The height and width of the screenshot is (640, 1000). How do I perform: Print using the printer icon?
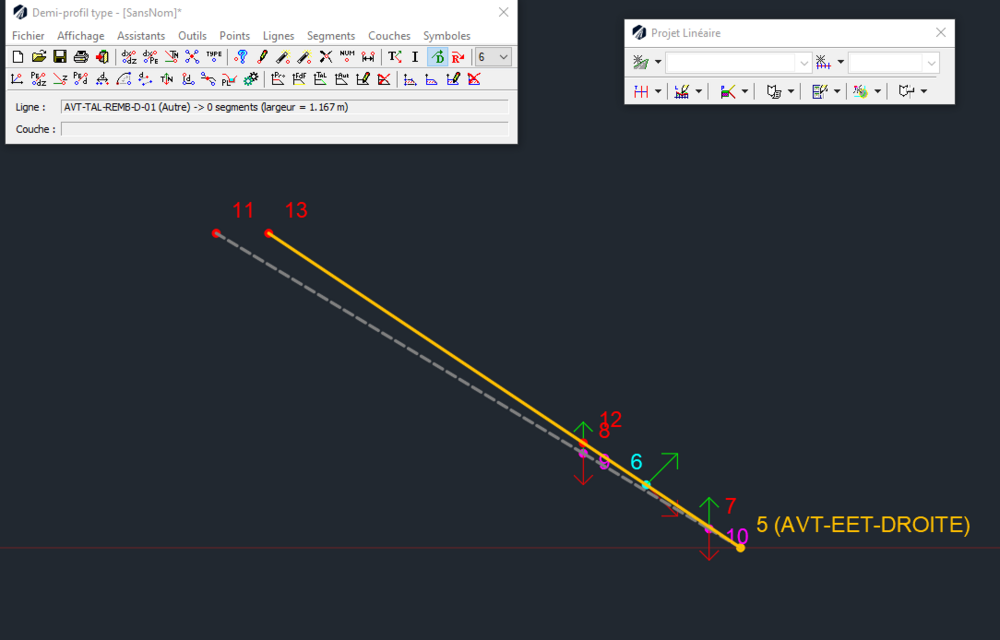[81, 57]
